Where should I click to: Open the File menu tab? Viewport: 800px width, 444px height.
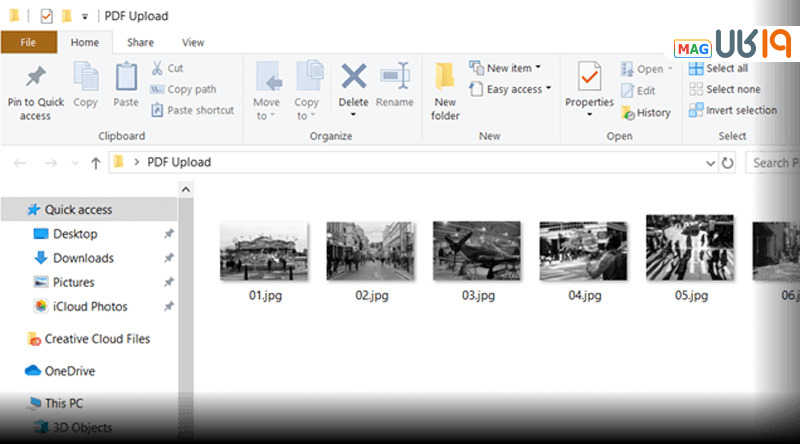pyautogui.click(x=28, y=42)
